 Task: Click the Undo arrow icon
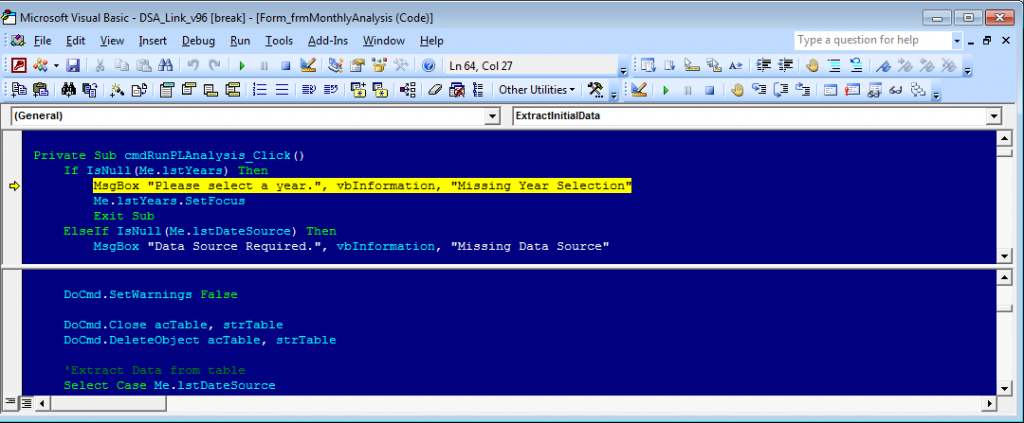[193, 65]
